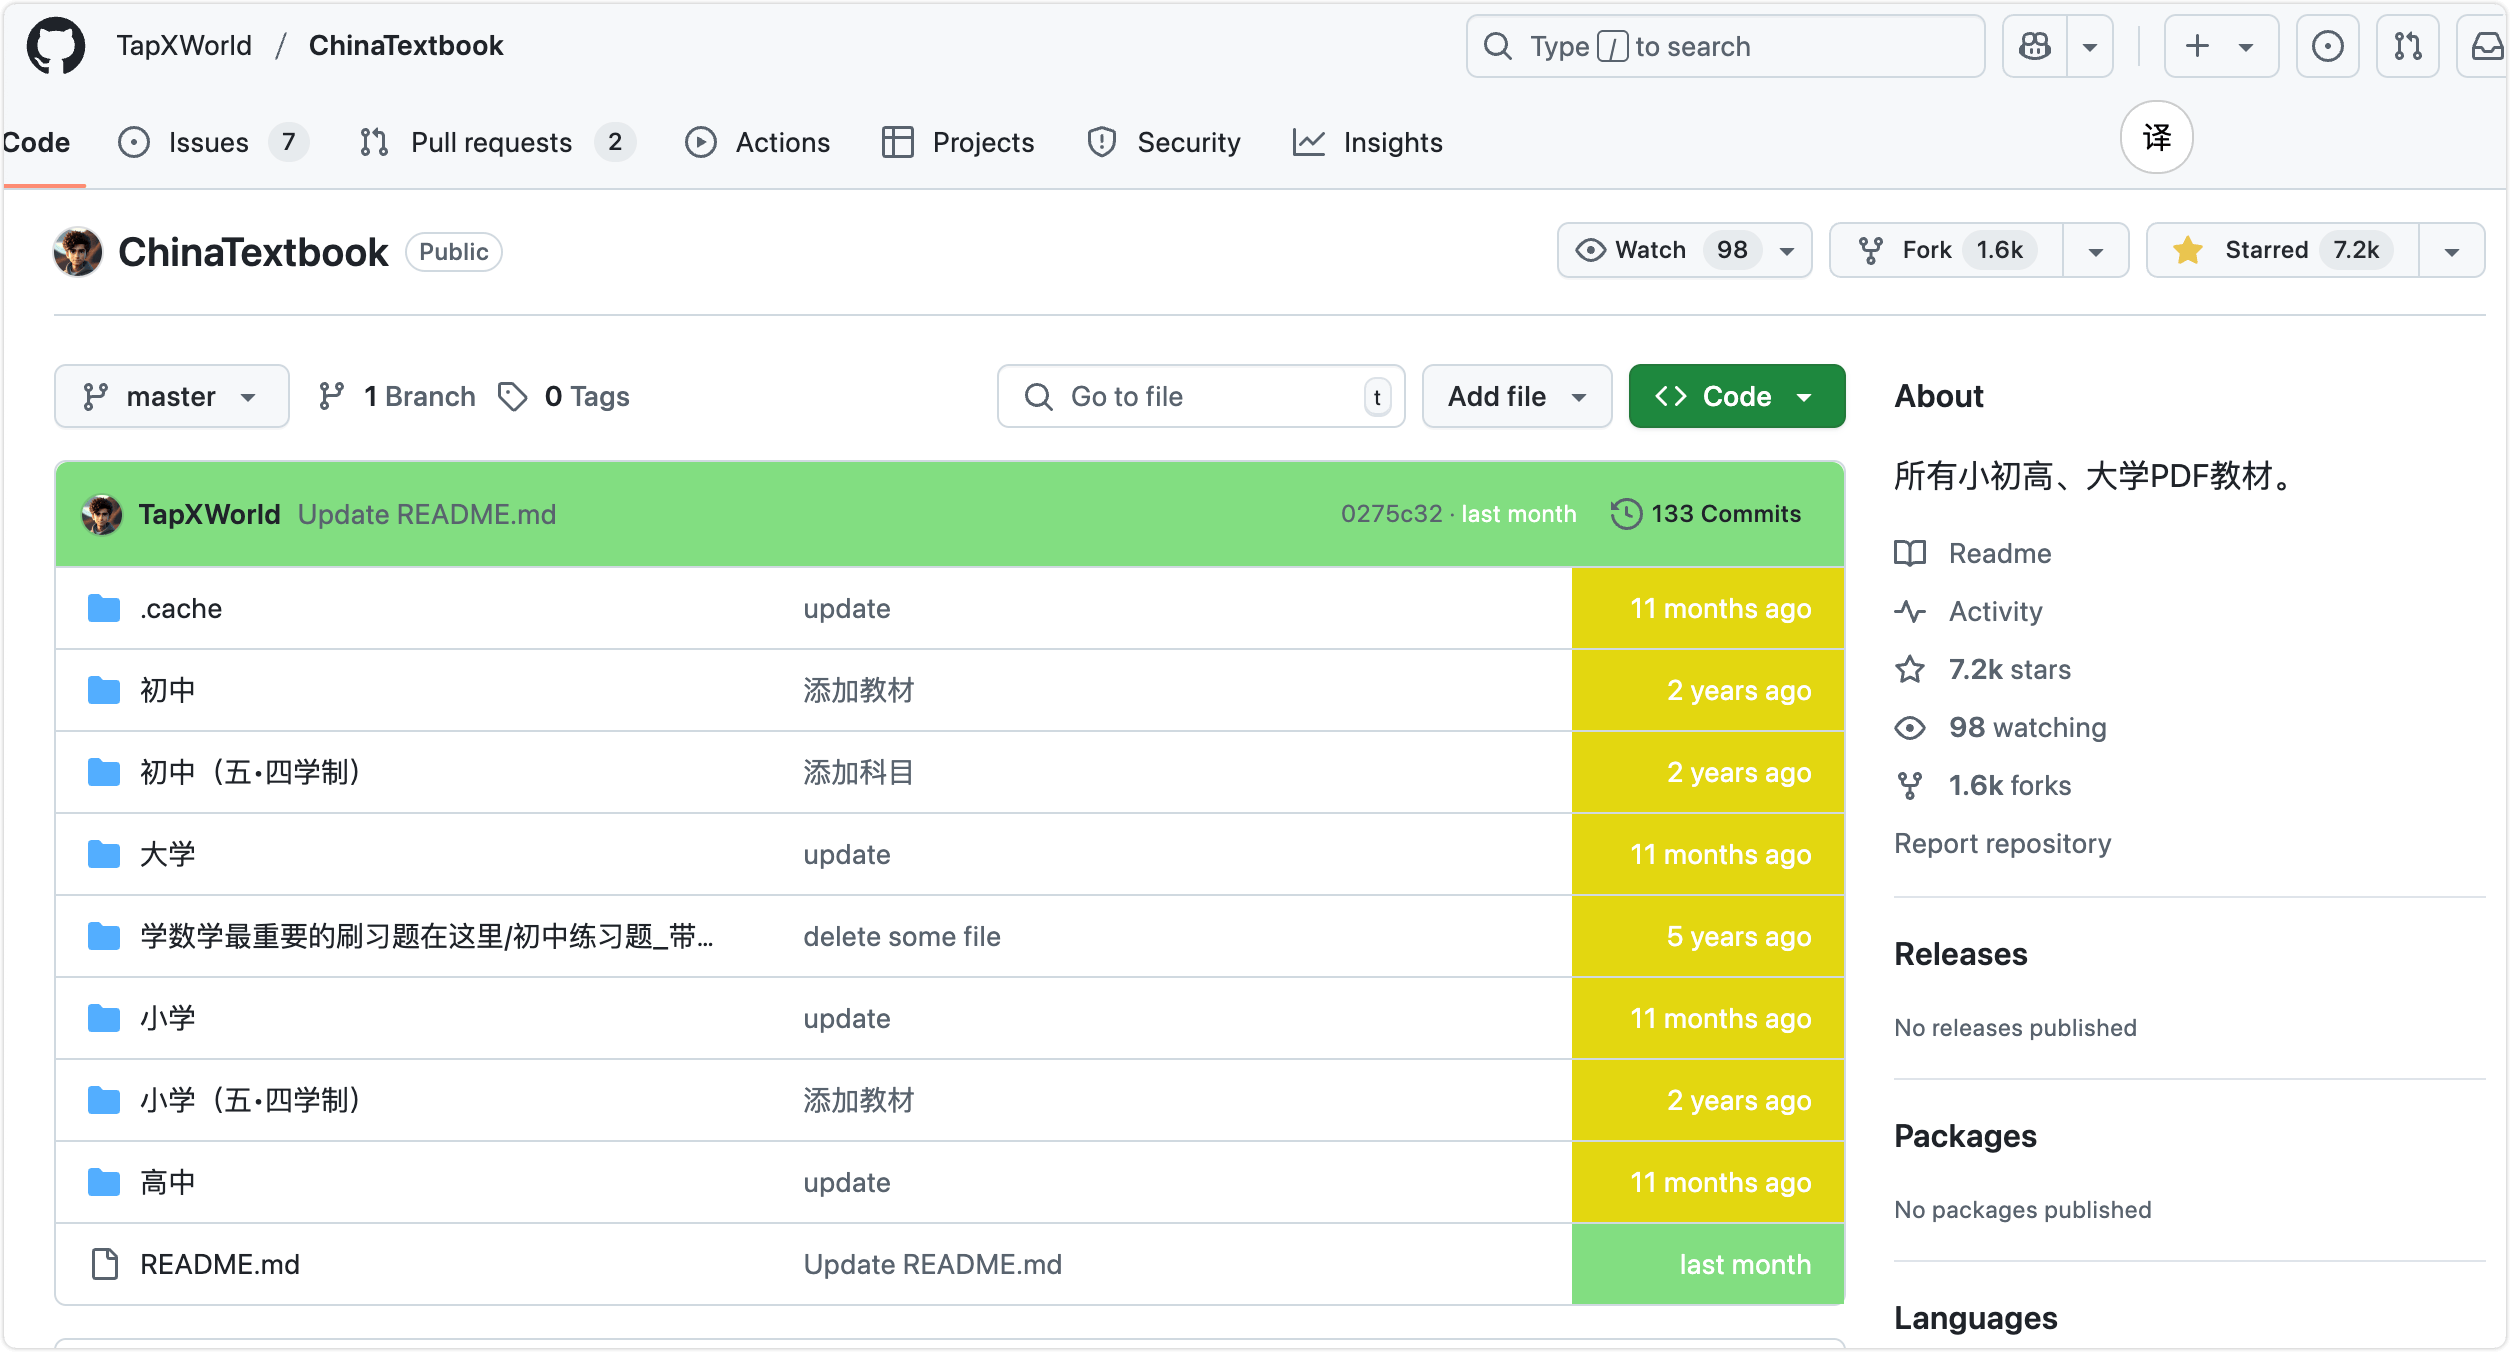Open the README.md file
The height and width of the screenshot is (1352, 2510).
220,1264
